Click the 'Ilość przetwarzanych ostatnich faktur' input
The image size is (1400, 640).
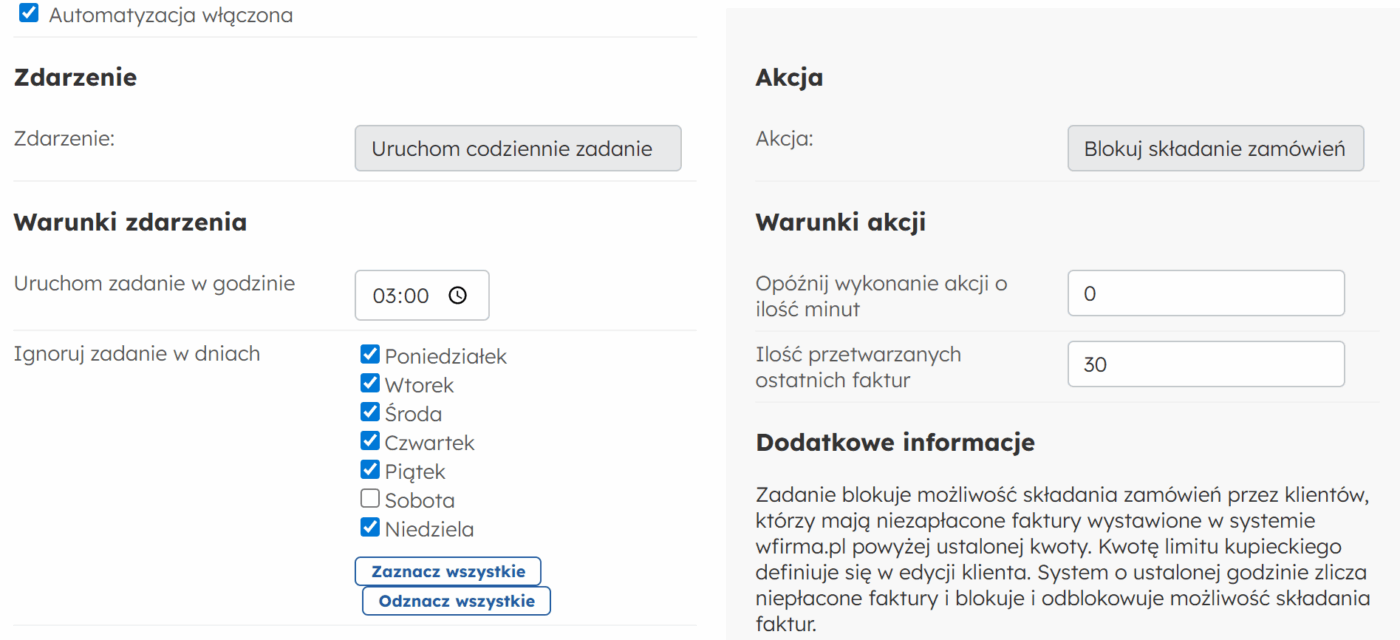(1205, 365)
